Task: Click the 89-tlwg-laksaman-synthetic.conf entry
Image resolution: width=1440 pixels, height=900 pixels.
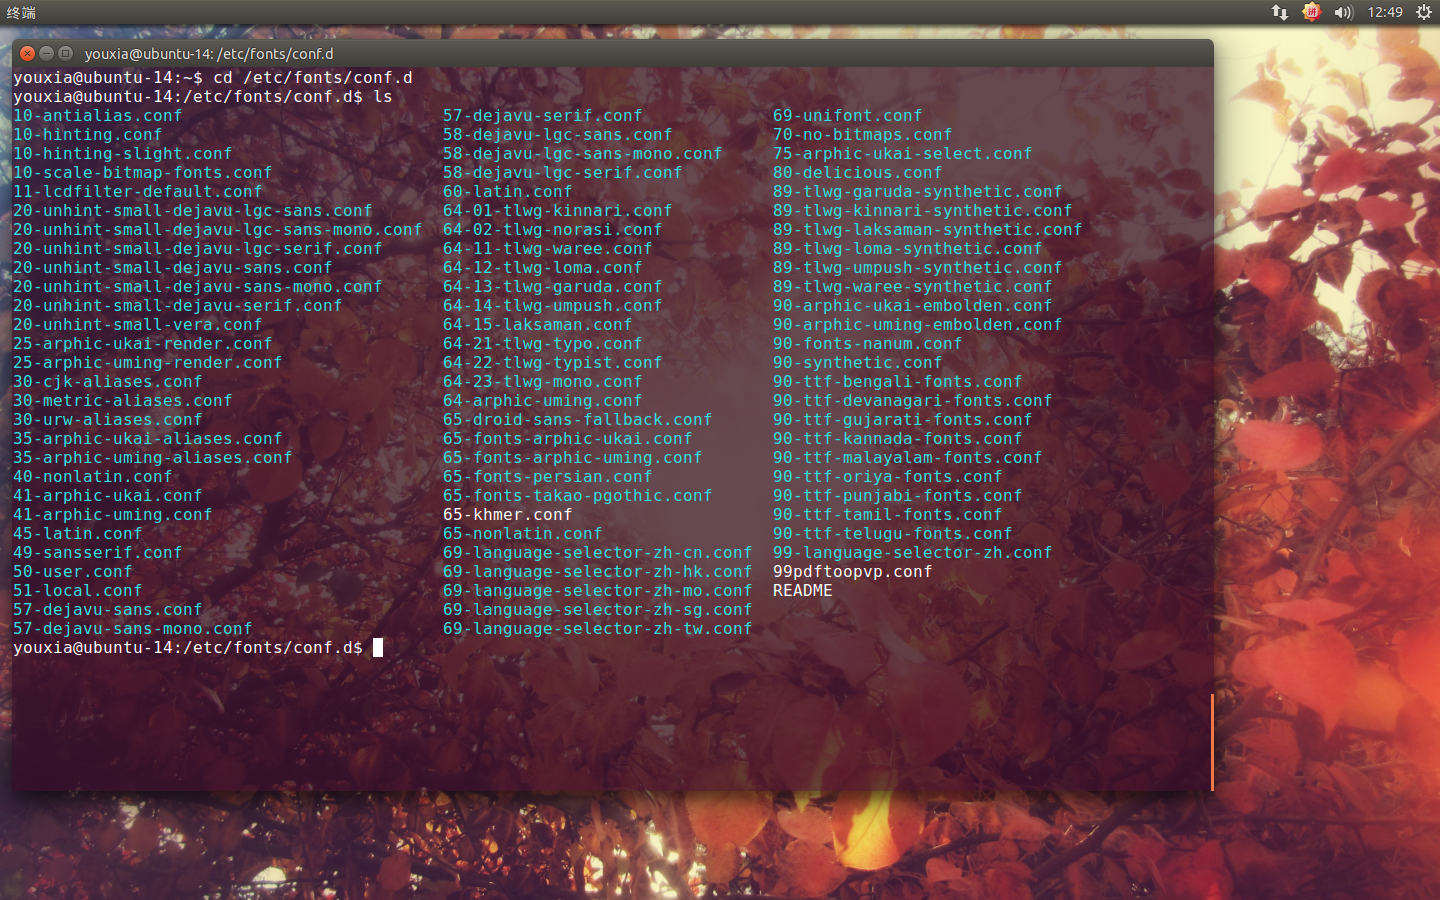Action: [x=928, y=230]
